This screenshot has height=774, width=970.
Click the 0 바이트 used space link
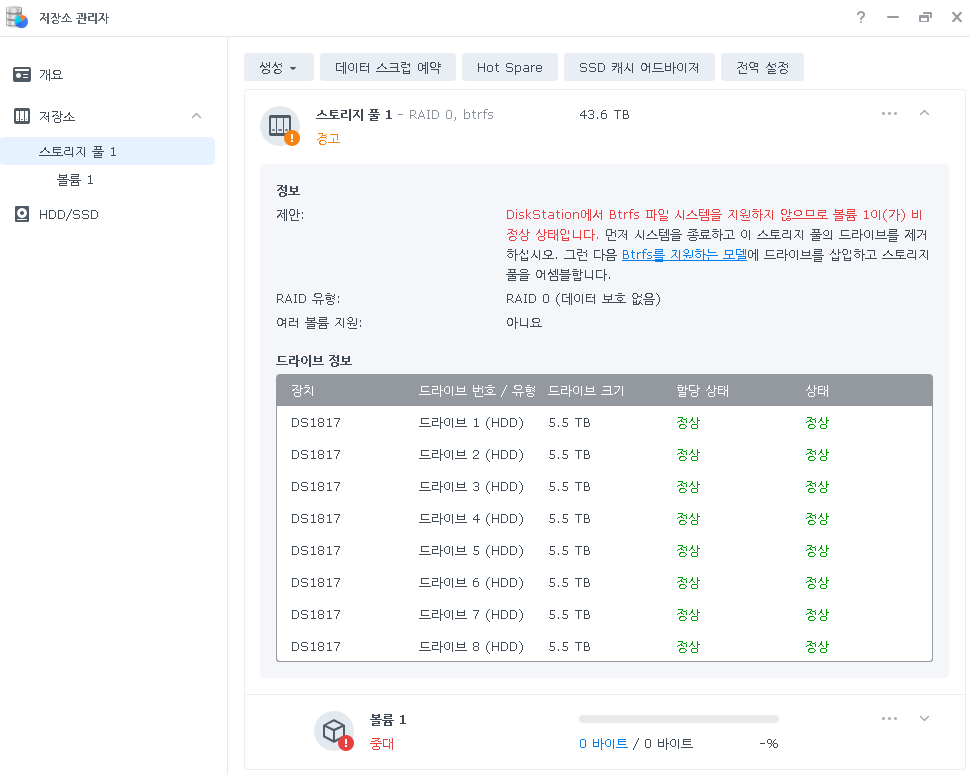coord(603,744)
